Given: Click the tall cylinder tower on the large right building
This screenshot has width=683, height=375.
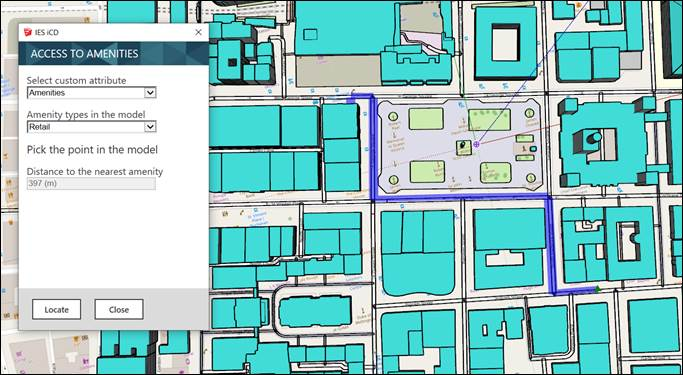Looking at the screenshot, I should tap(593, 139).
